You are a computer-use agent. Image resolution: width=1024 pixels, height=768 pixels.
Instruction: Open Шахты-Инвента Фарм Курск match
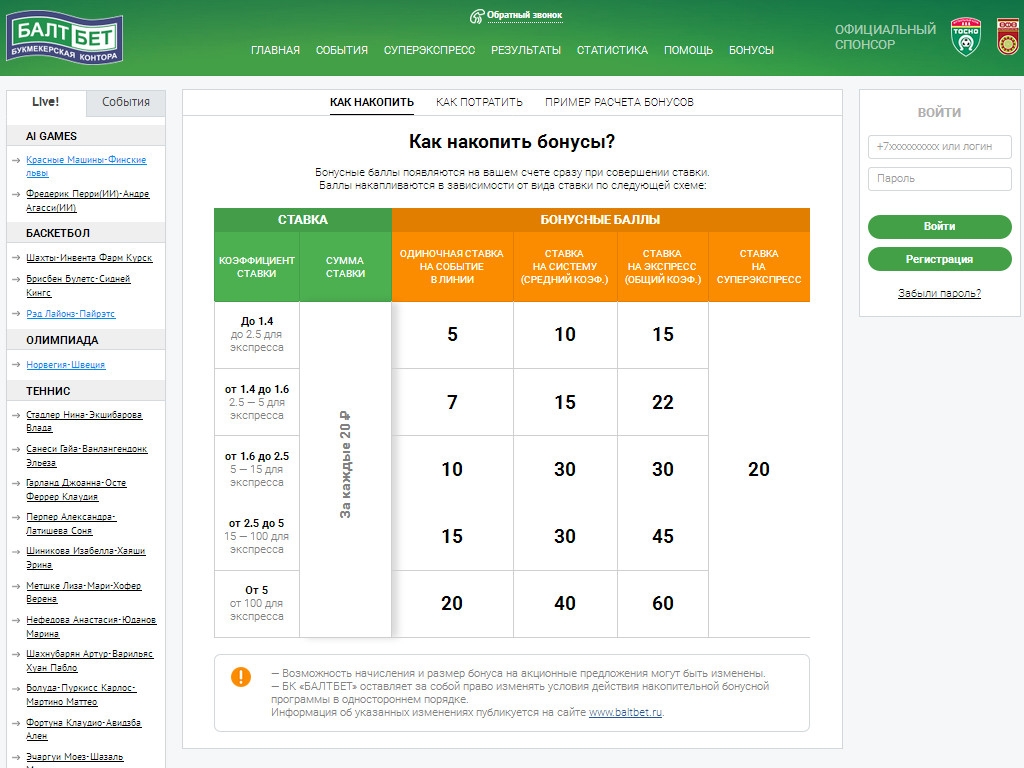pos(89,258)
